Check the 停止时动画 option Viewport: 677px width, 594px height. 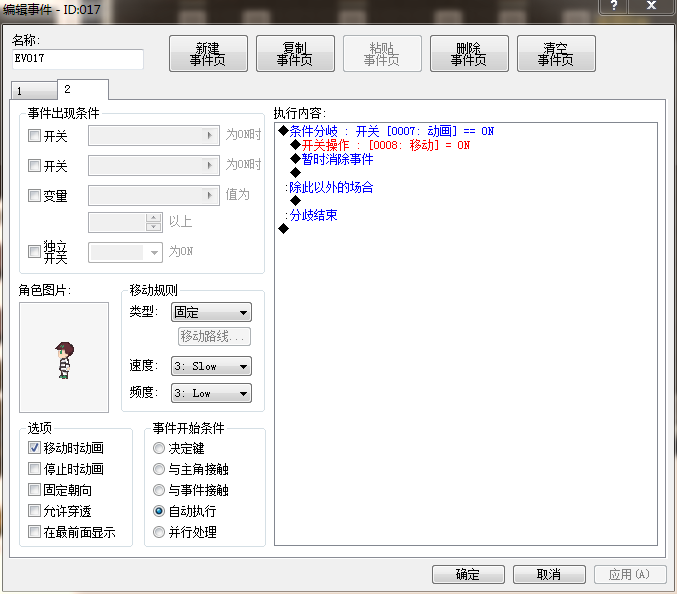coord(34,469)
